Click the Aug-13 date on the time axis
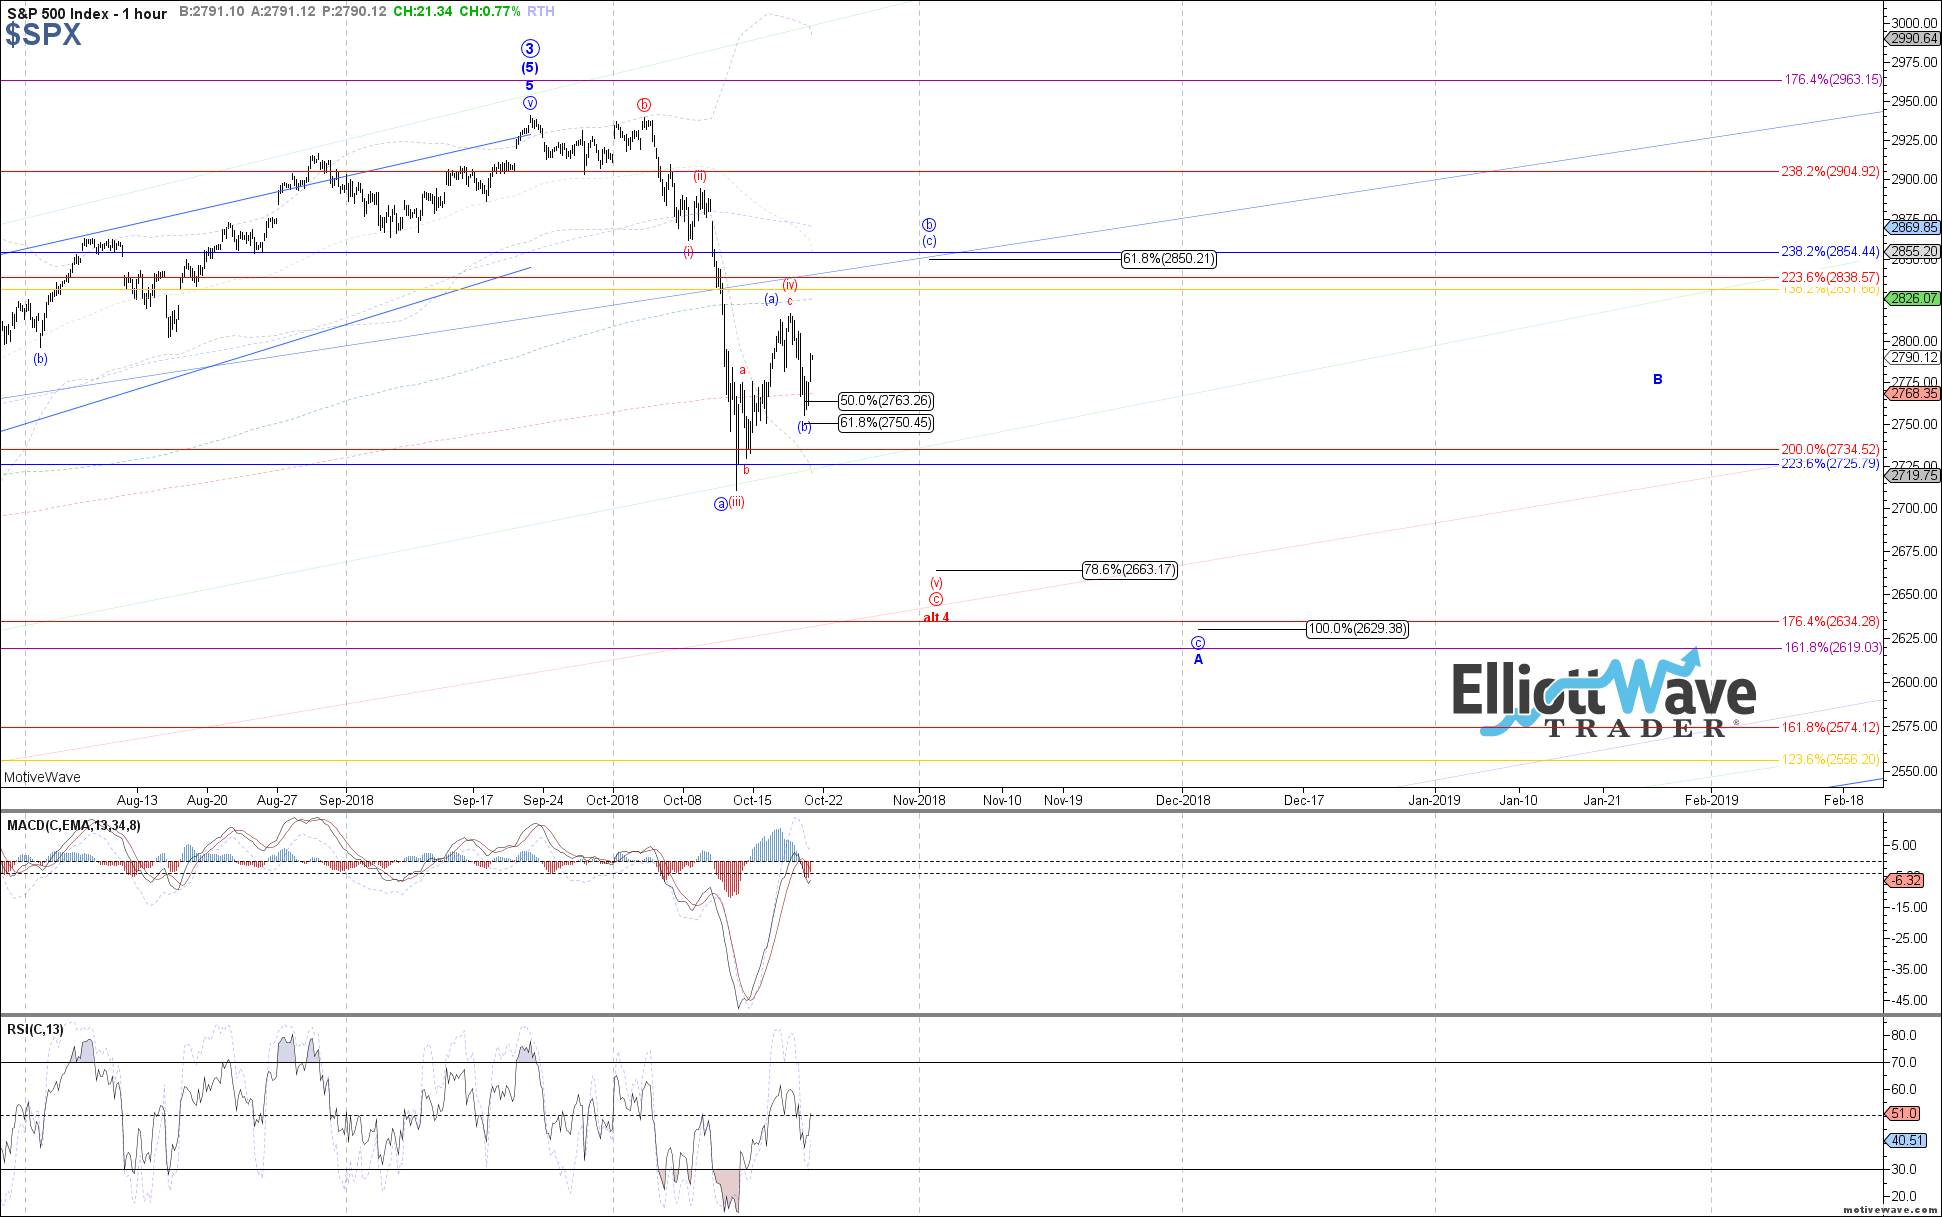 point(137,800)
